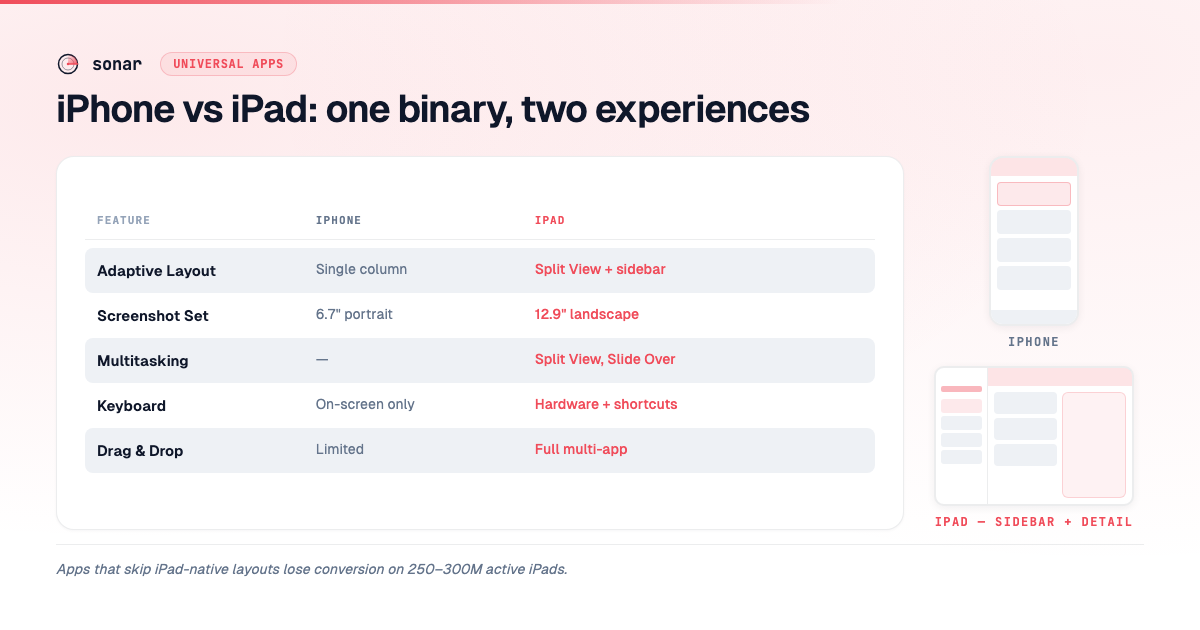The image size is (1200, 630).
Task: Select the Screenshot Set row label
Action: 153,316
